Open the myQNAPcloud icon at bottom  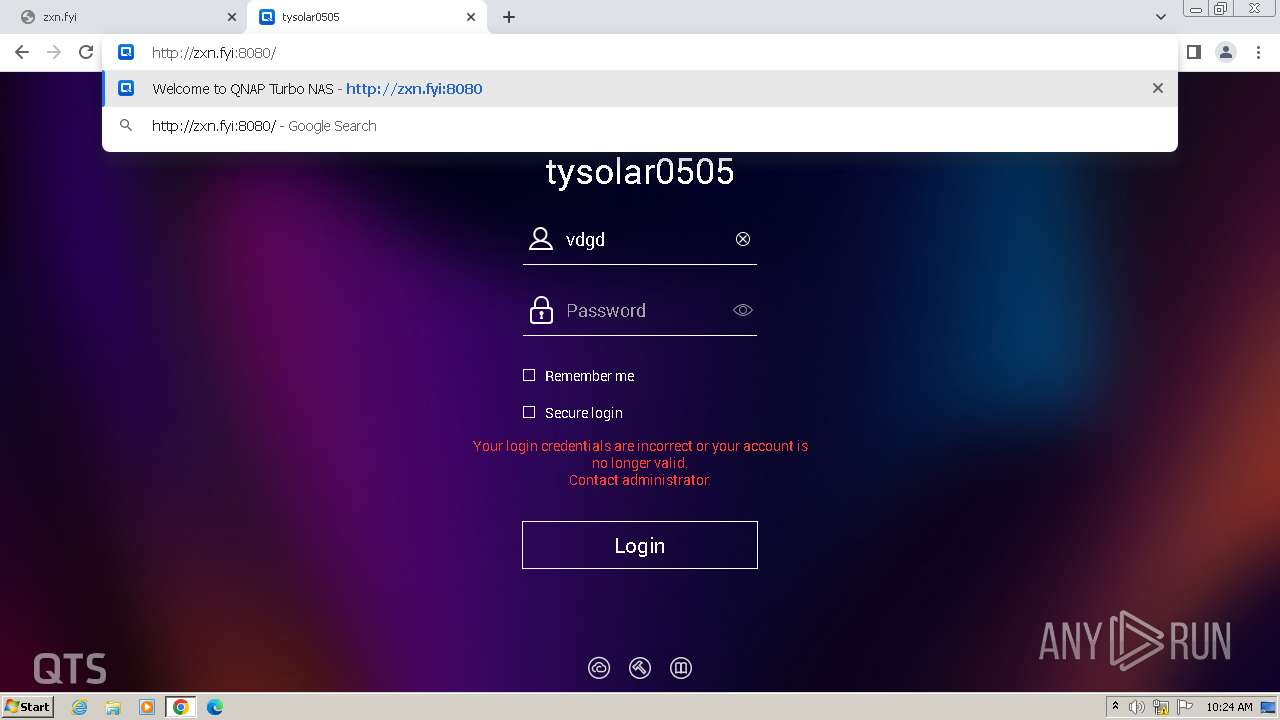click(599, 668)
